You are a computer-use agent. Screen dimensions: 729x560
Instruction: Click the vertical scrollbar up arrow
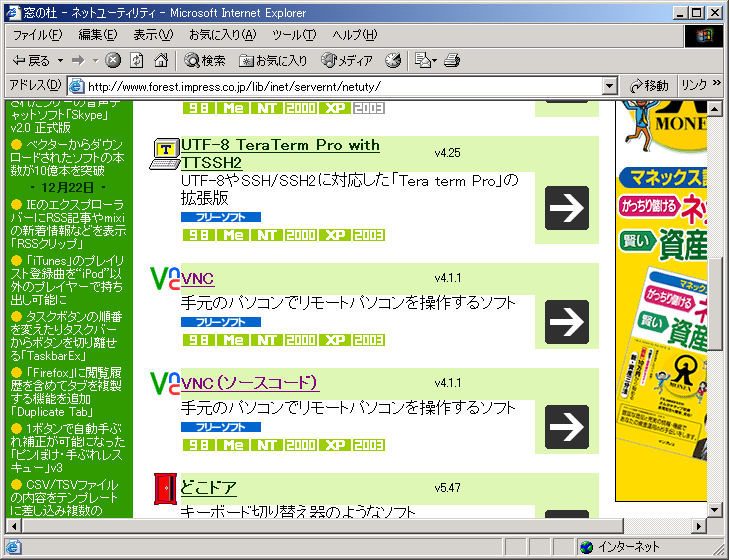pos(715,109)
